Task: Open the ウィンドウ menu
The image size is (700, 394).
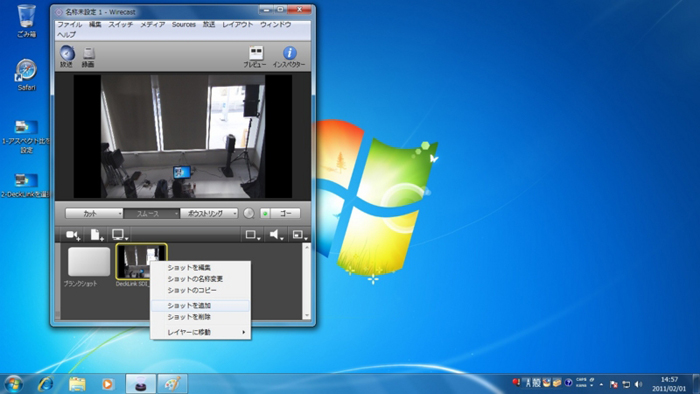Action: (x=275, y=25)
